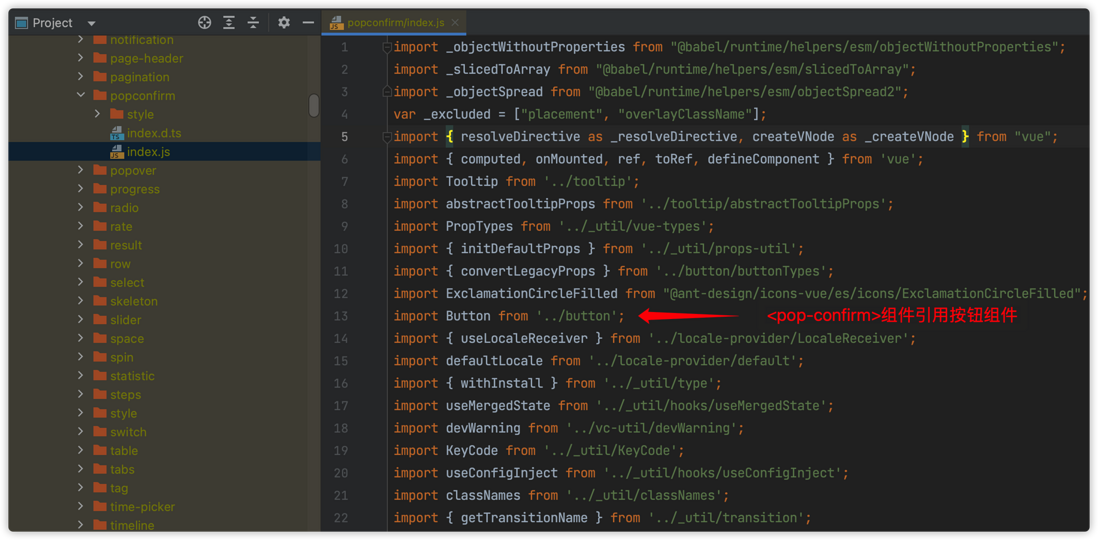Screen dimensions: 1098x540
Task: Select the slider folder
Action: pyautogui.click(x=125, y=320)
